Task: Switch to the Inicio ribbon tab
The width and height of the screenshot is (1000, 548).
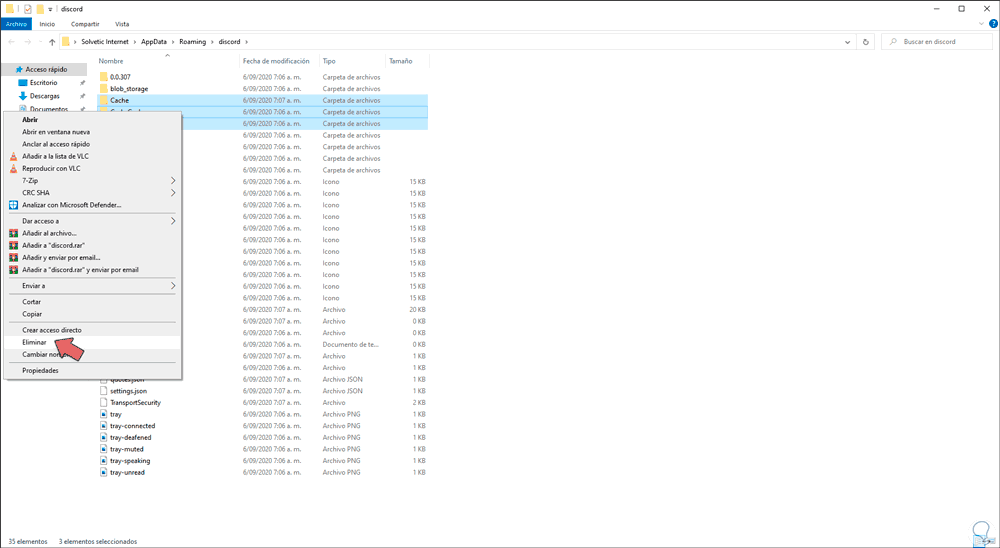Action: click(47, 24)
